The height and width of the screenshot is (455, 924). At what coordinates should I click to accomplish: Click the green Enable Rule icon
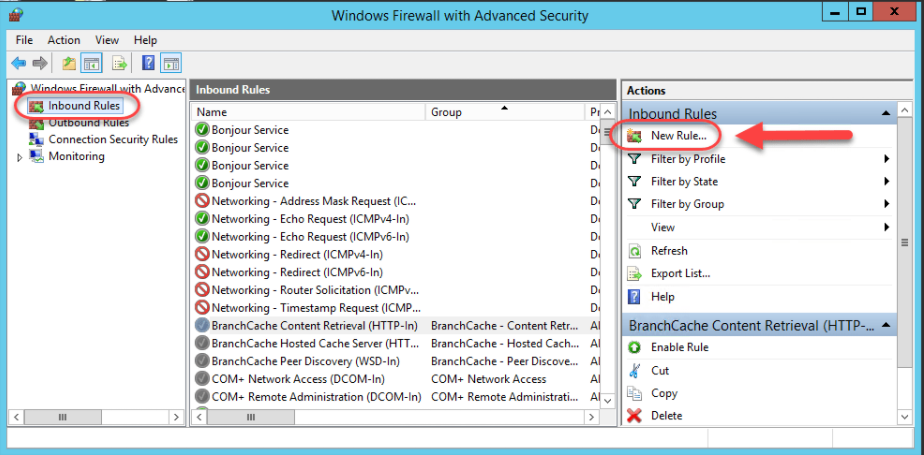[x=635, y=348]
